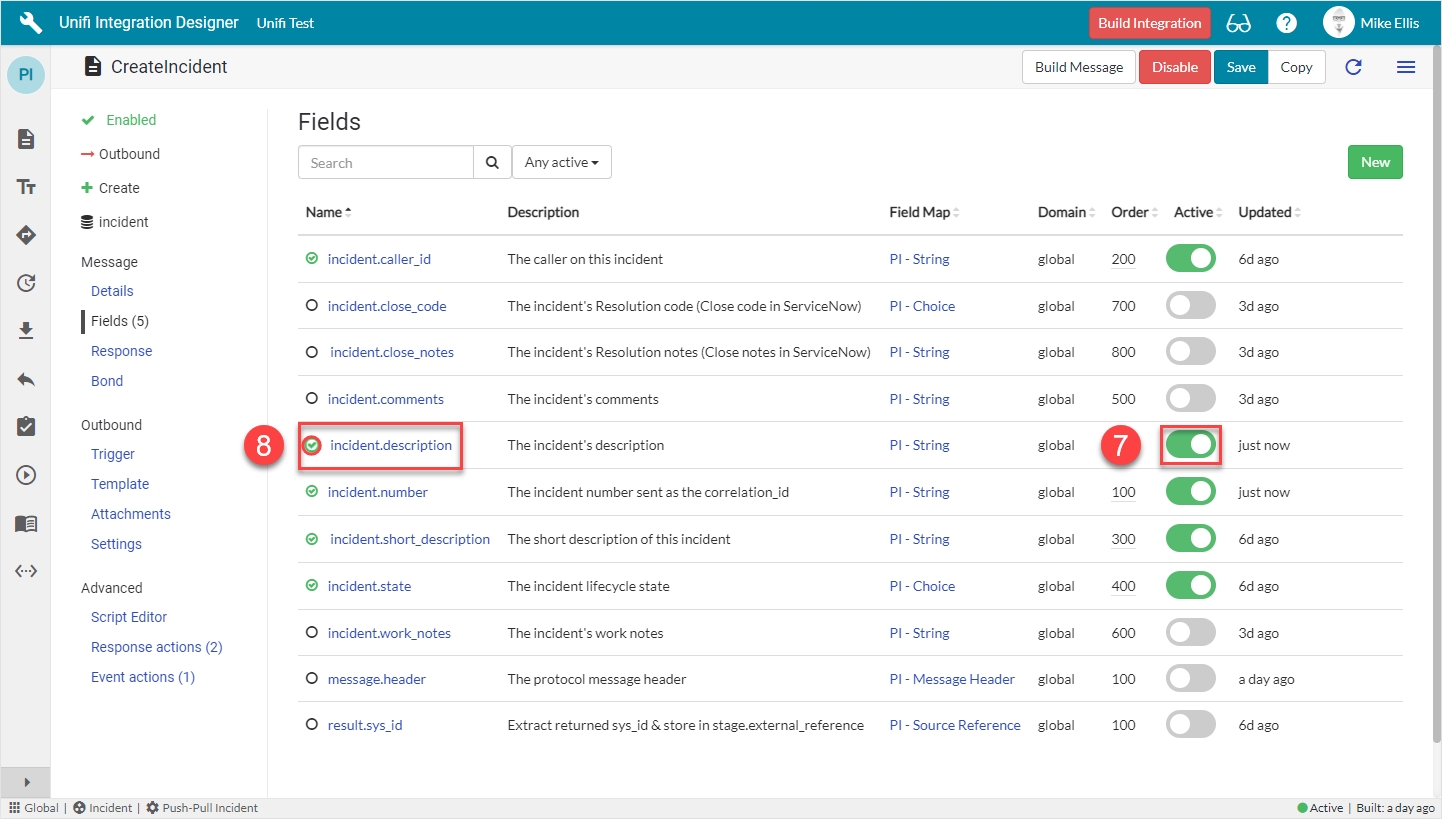Screen dimensions: 1442x819
Task: Toggle incident.caller_id active switch off
Action: [1190, 259]
